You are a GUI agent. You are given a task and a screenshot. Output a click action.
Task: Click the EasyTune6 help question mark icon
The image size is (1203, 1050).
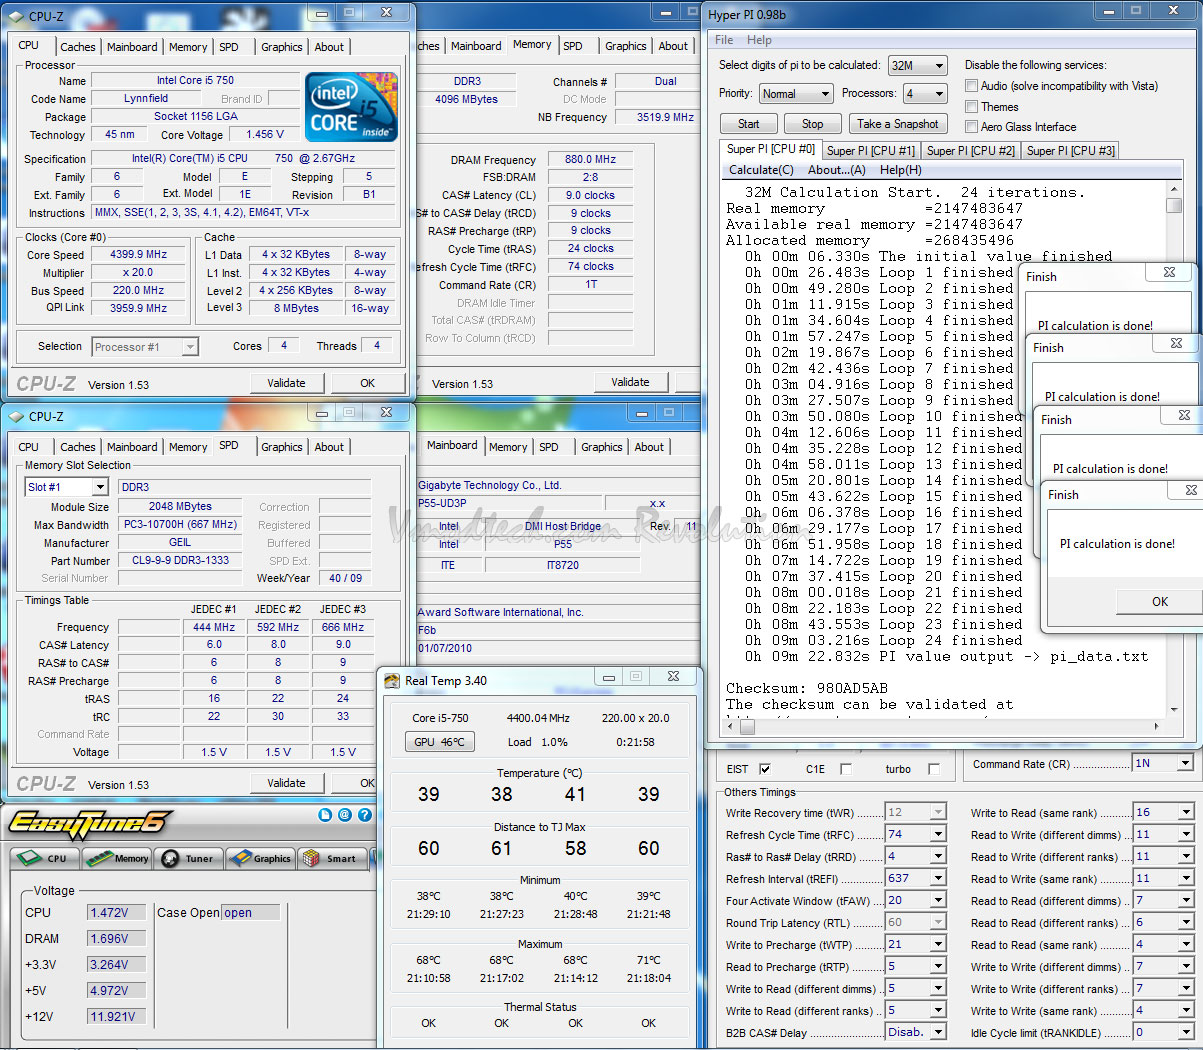click(364, 815)
